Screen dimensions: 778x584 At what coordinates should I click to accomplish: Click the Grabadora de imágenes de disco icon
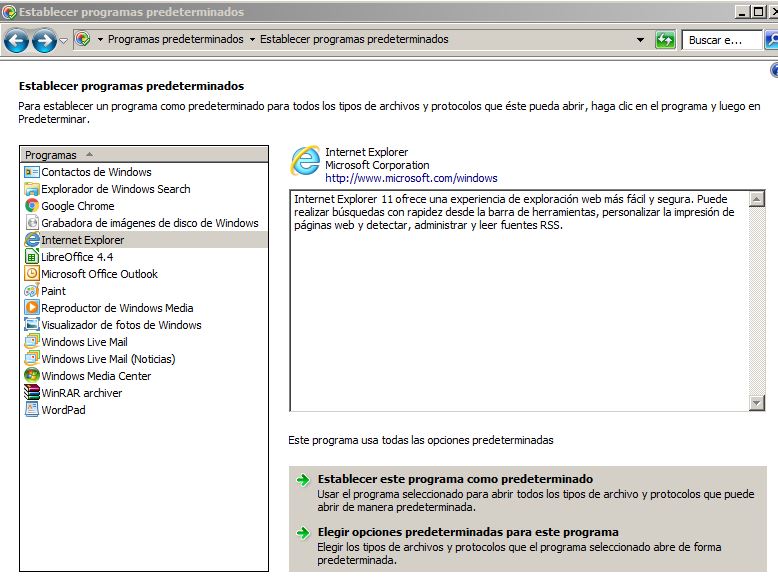pyautogui.click(x=32, y=223)
